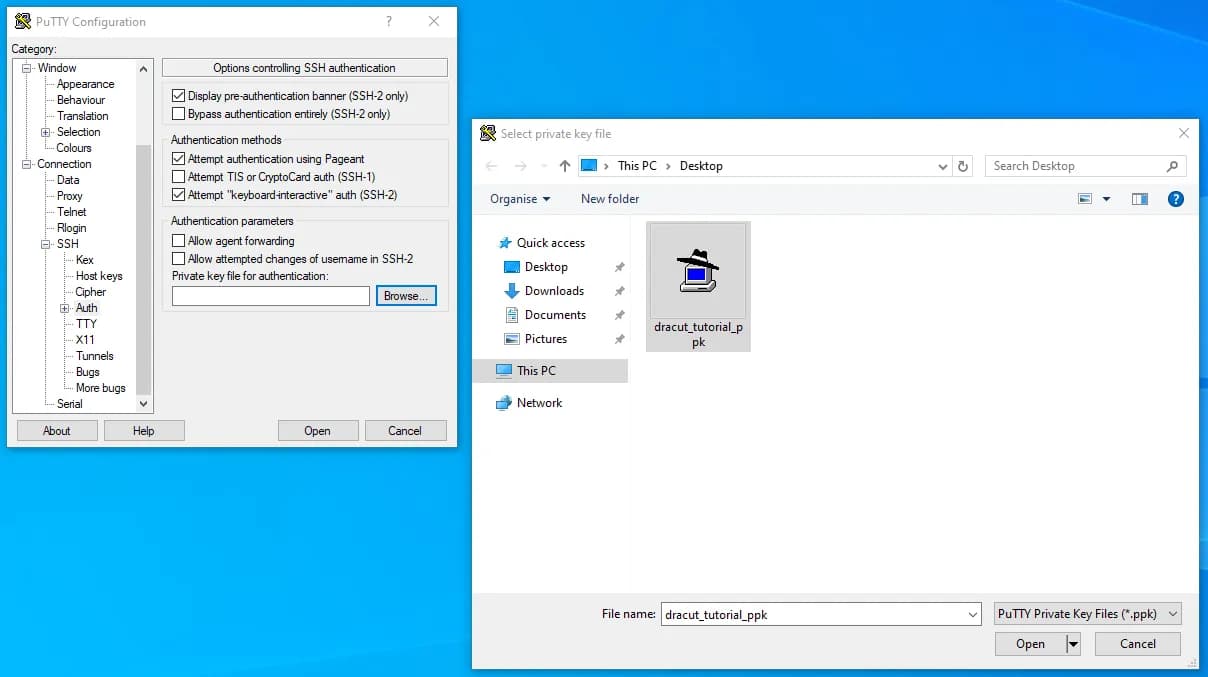Collapse the Window tree node
This screenshot has height=677, width=1208.
27,68
